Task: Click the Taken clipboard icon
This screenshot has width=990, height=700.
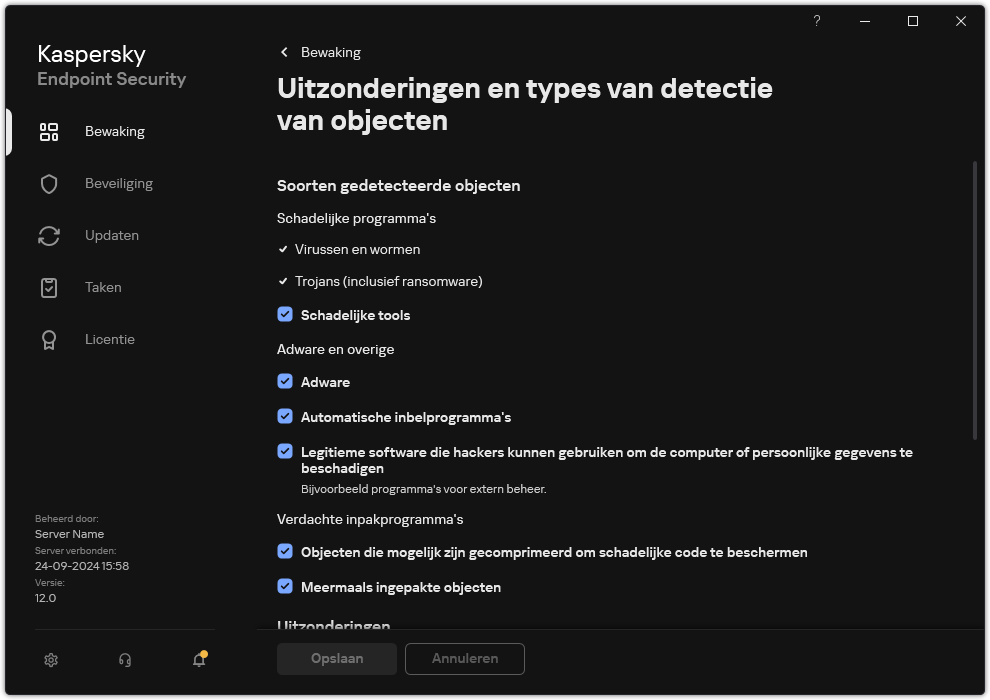Action: click(49, 287)
